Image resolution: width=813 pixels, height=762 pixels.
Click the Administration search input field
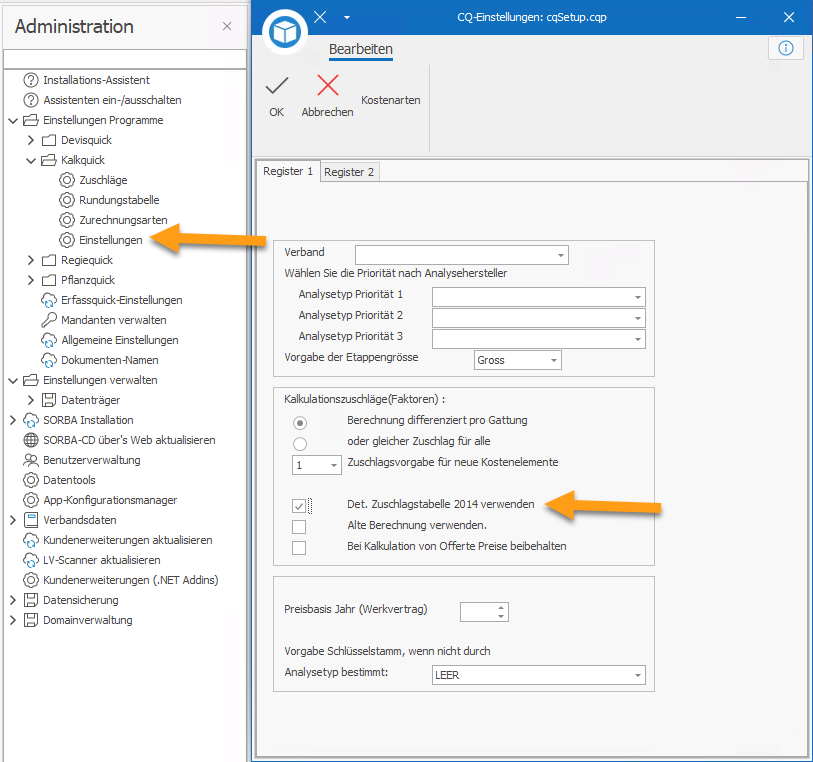[124, 59]
